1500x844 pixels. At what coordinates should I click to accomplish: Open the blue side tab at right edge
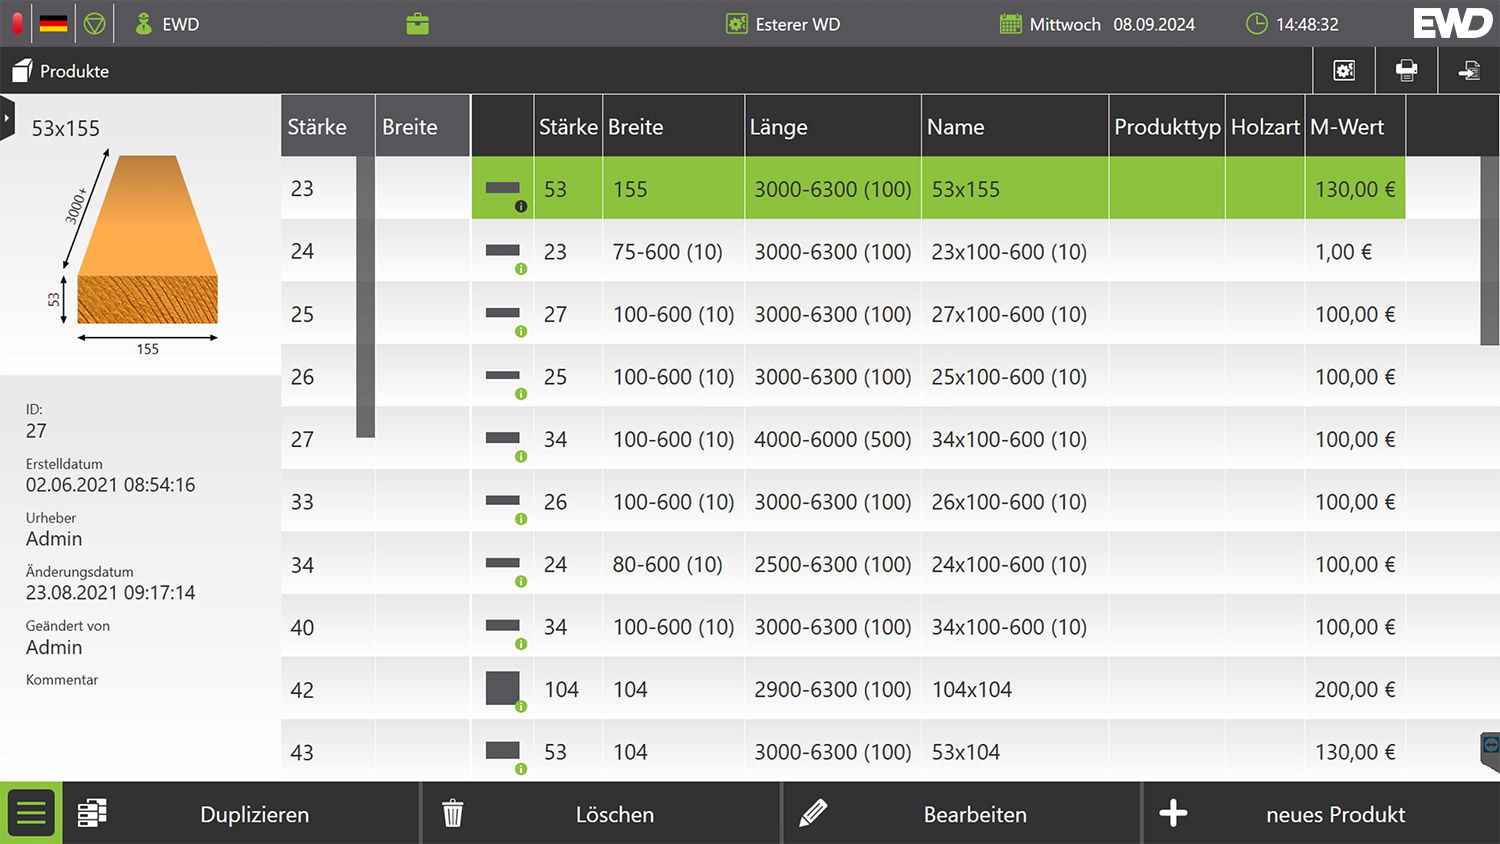pos(1490,749)
